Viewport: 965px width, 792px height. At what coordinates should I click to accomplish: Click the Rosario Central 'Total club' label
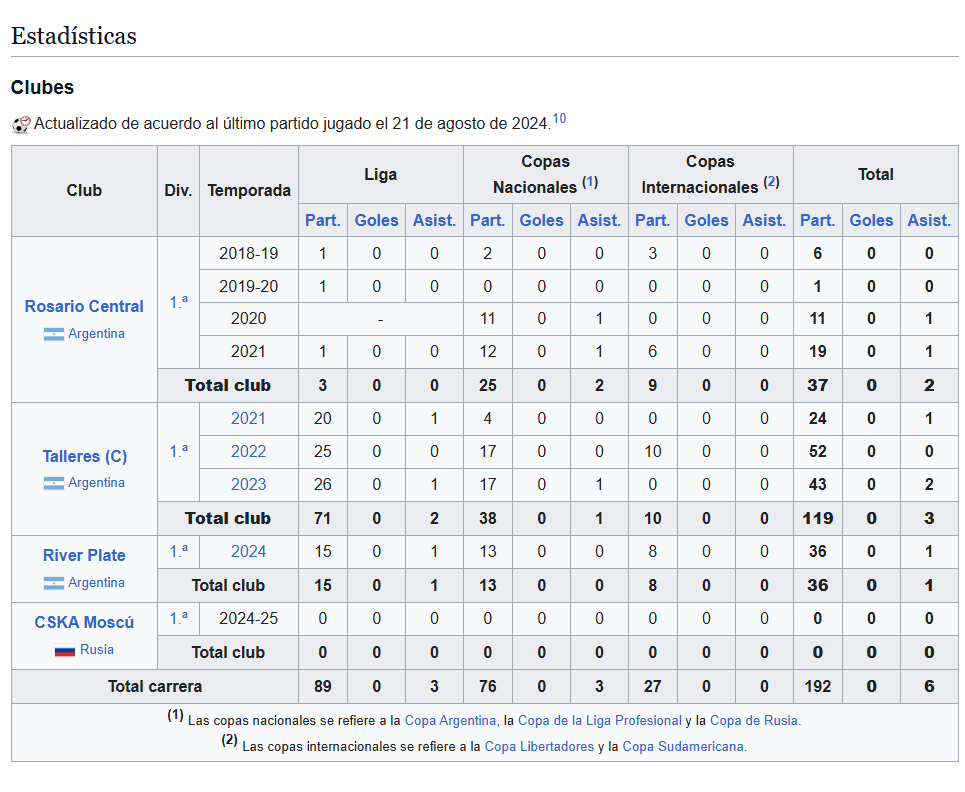click(228, 385)
